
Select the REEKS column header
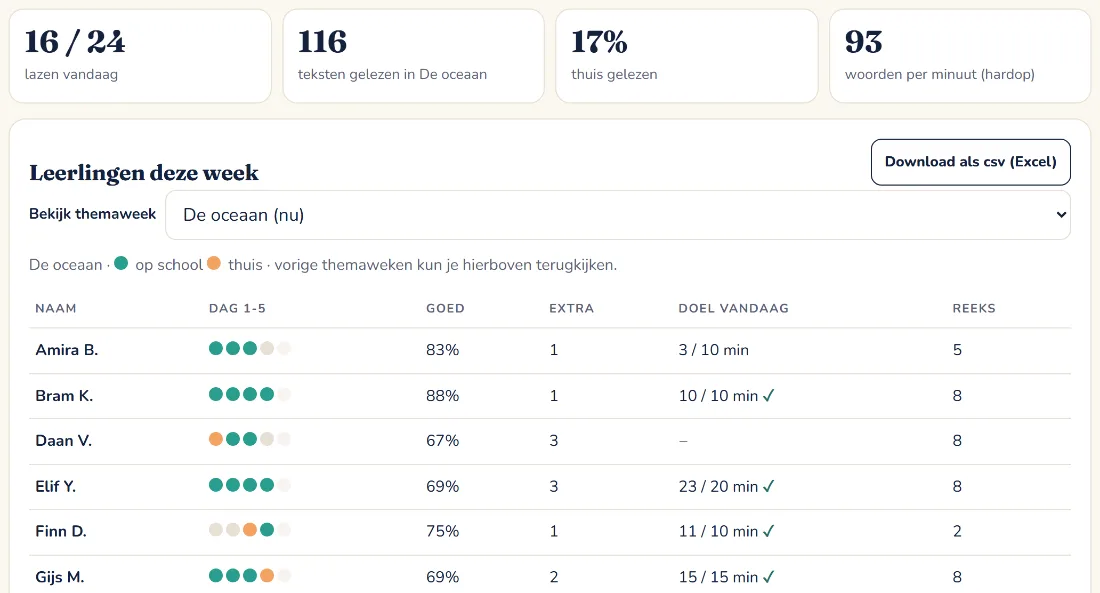point(974,308)
